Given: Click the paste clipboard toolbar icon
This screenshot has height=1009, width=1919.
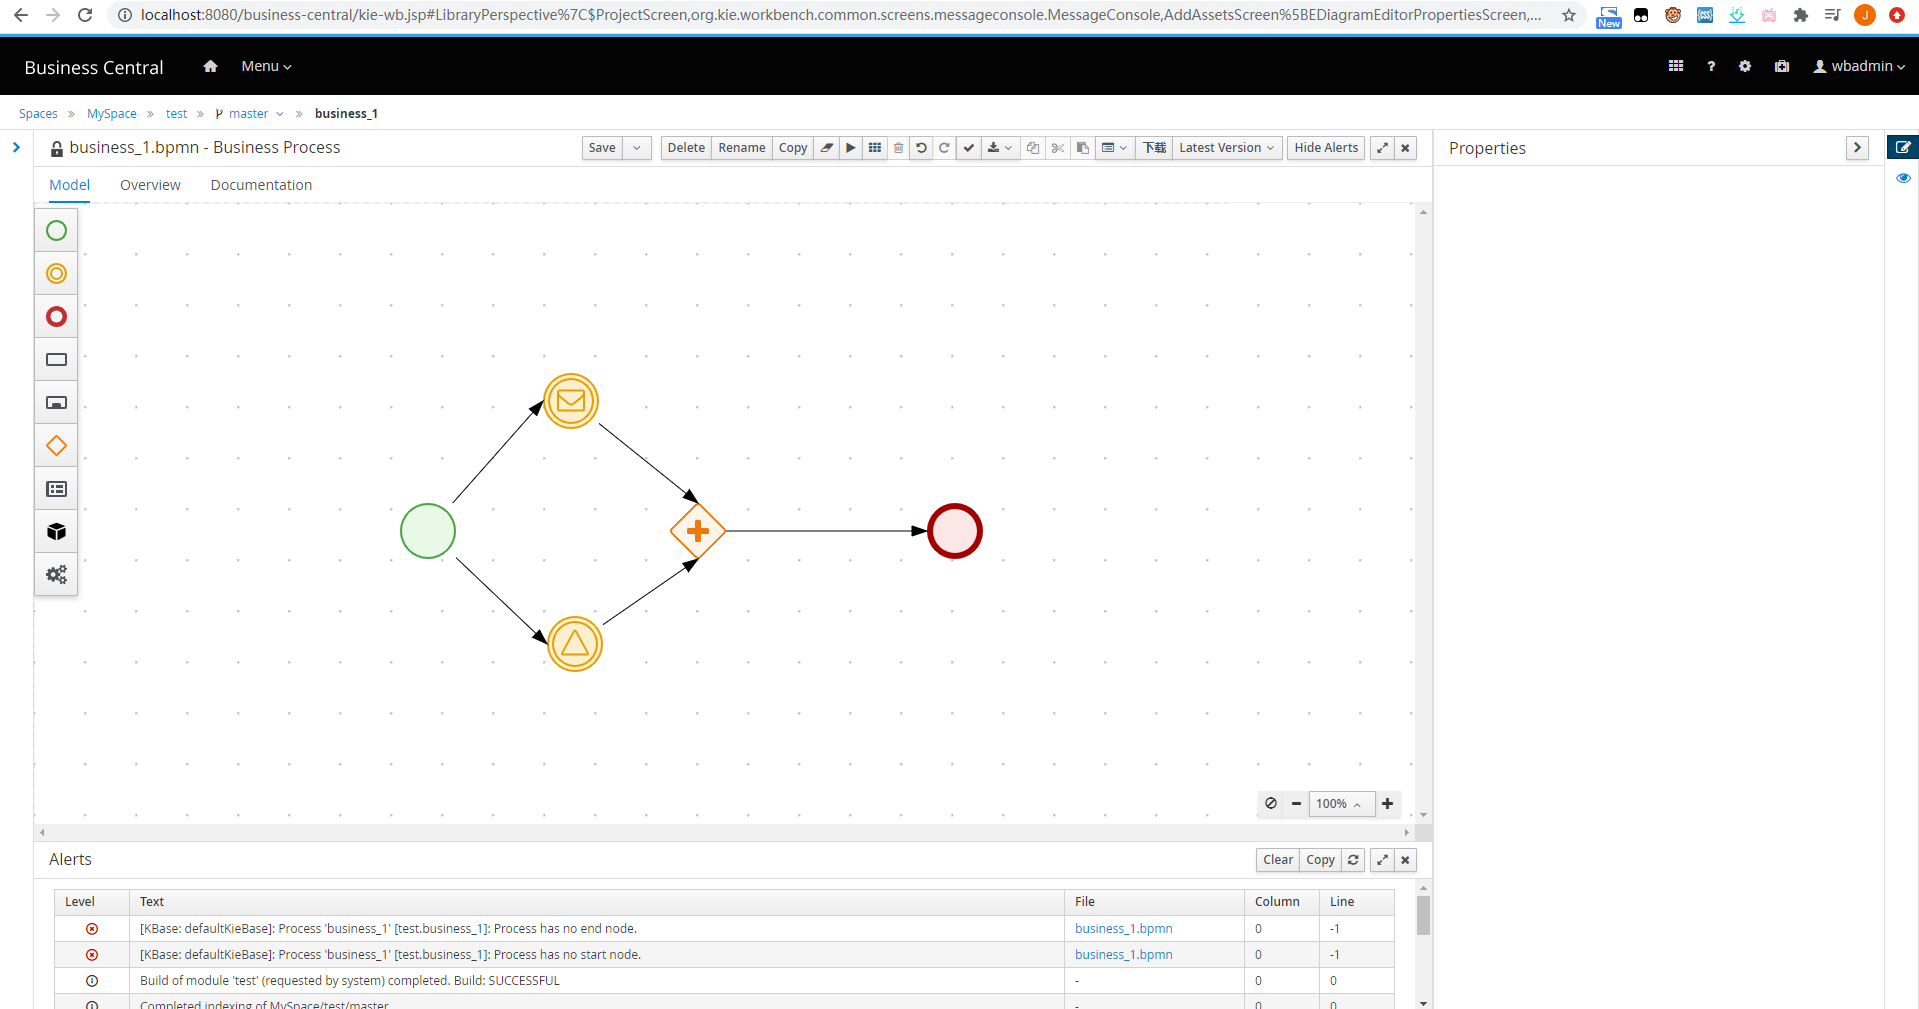Looking at the screenshot, I should click(x=1082, y=148).
